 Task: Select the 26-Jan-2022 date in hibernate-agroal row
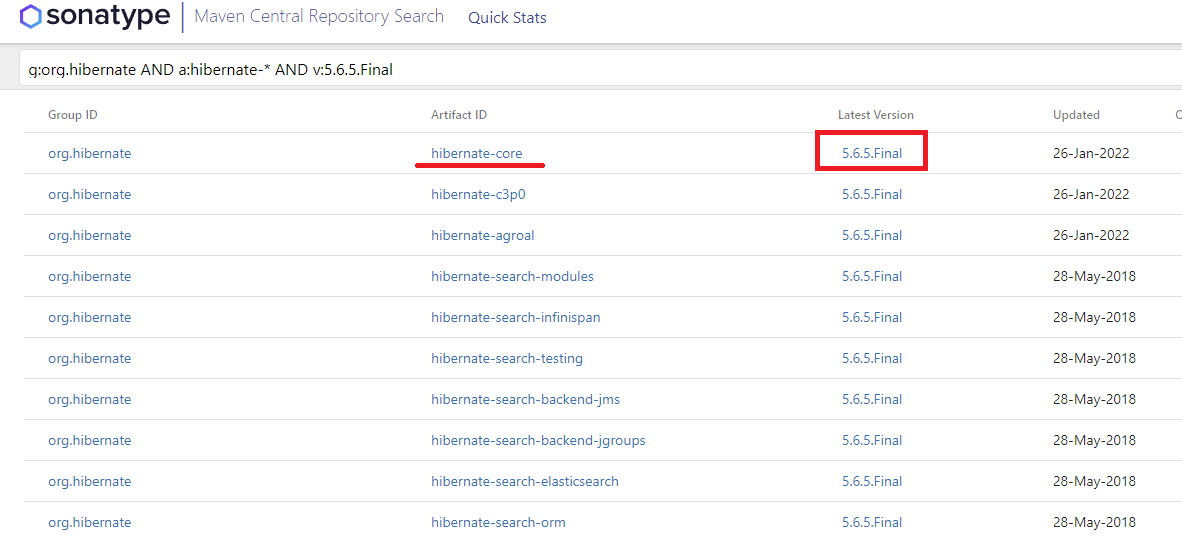click(1091, 235)
